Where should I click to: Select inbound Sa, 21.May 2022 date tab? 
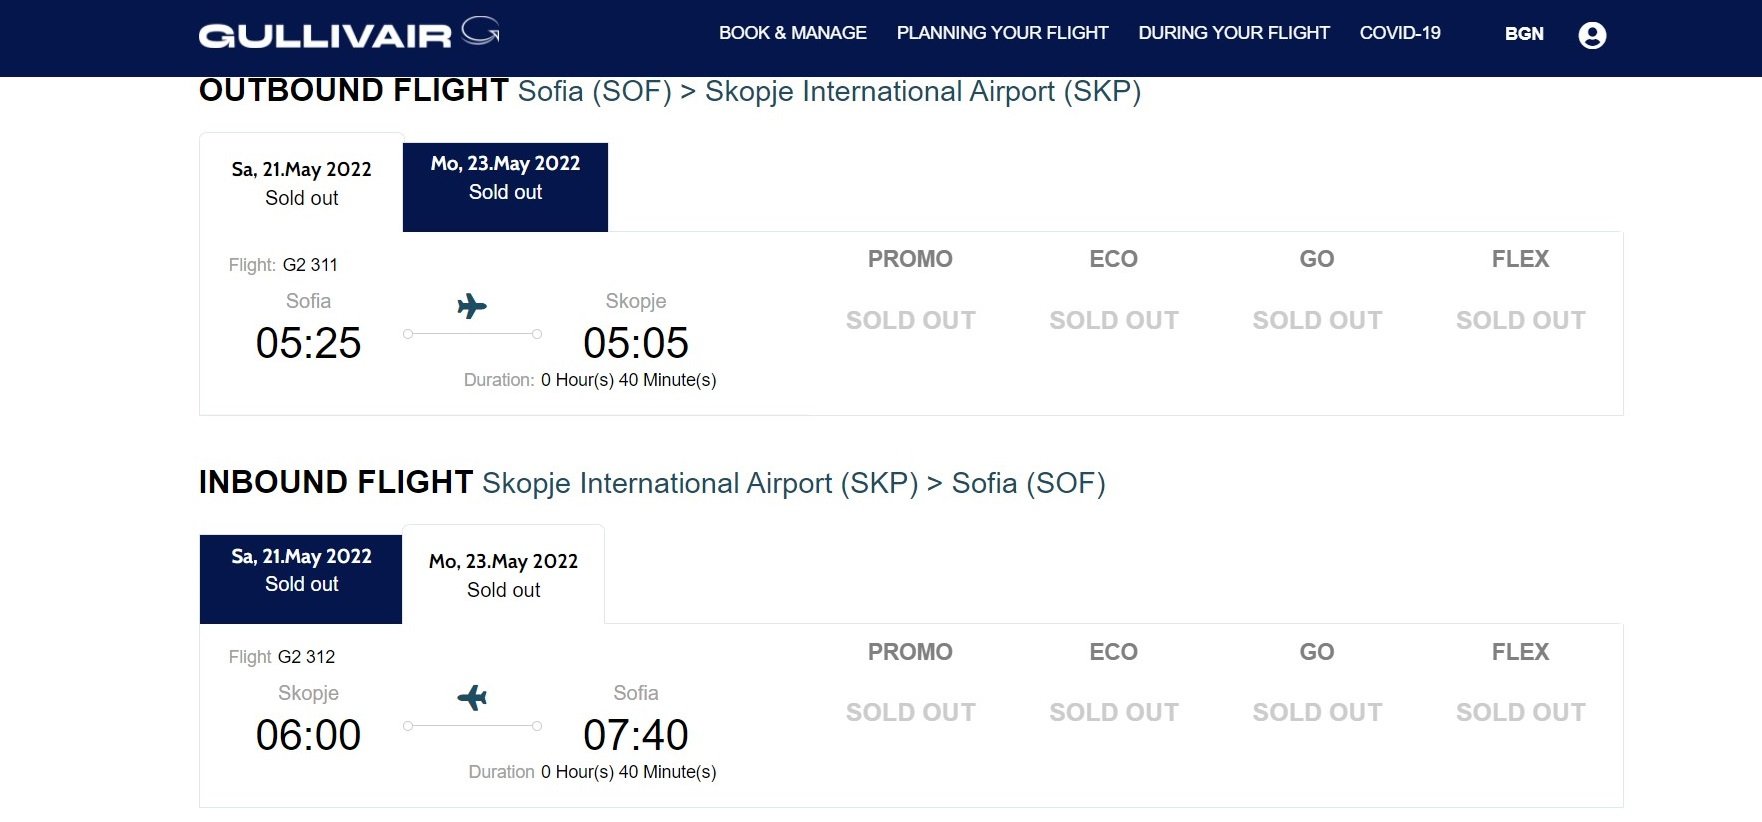(301, 579)
